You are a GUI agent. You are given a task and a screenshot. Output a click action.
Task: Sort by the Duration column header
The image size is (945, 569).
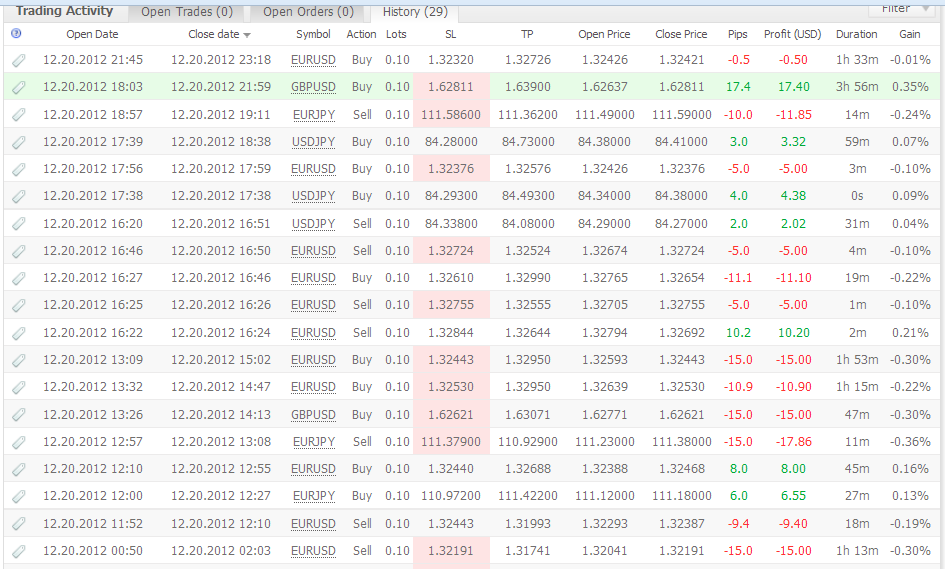coord(856,34)
